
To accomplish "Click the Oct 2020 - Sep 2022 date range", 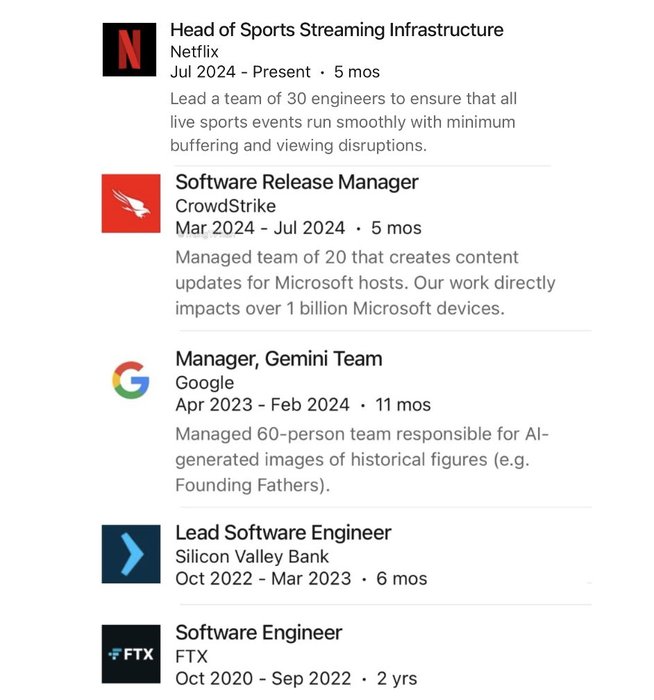I will tap(263, 678).
